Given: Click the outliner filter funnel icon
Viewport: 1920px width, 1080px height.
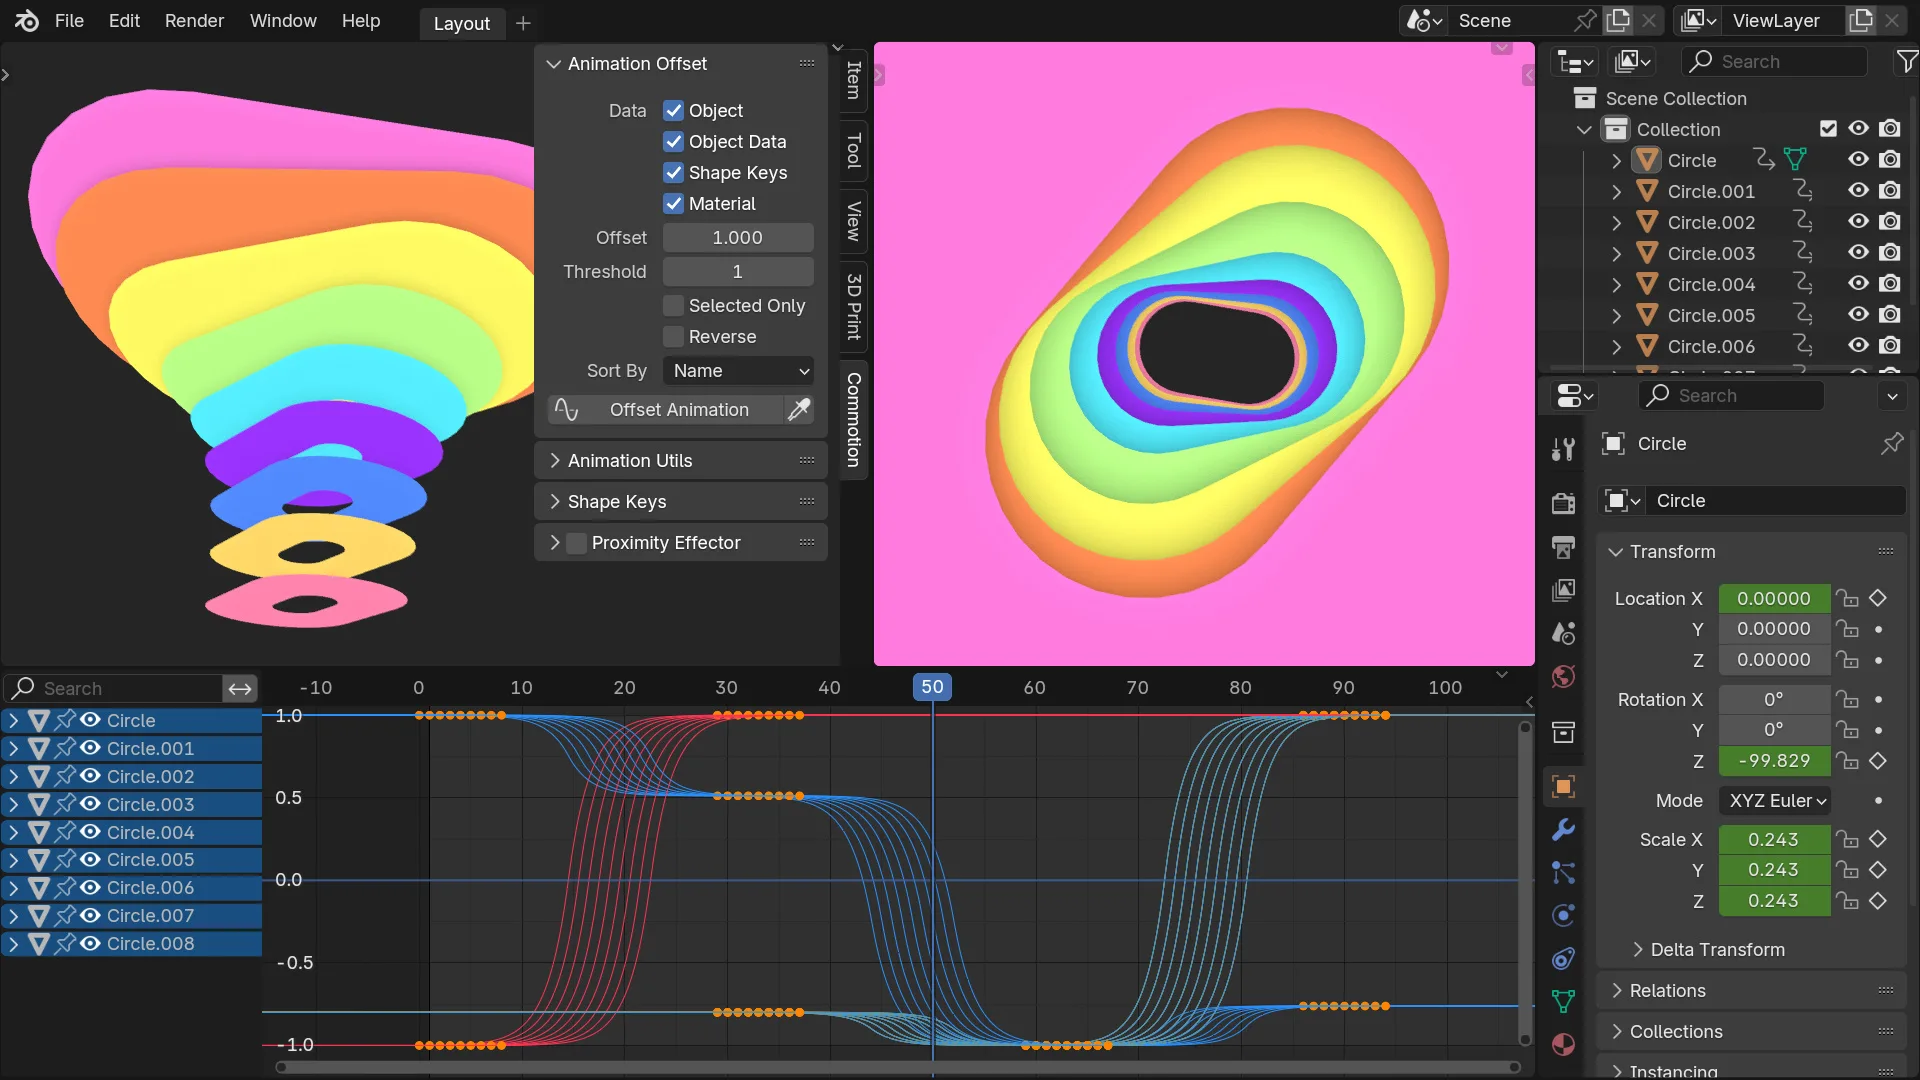Looking at the screenshot, I should tap(1906, 61).
